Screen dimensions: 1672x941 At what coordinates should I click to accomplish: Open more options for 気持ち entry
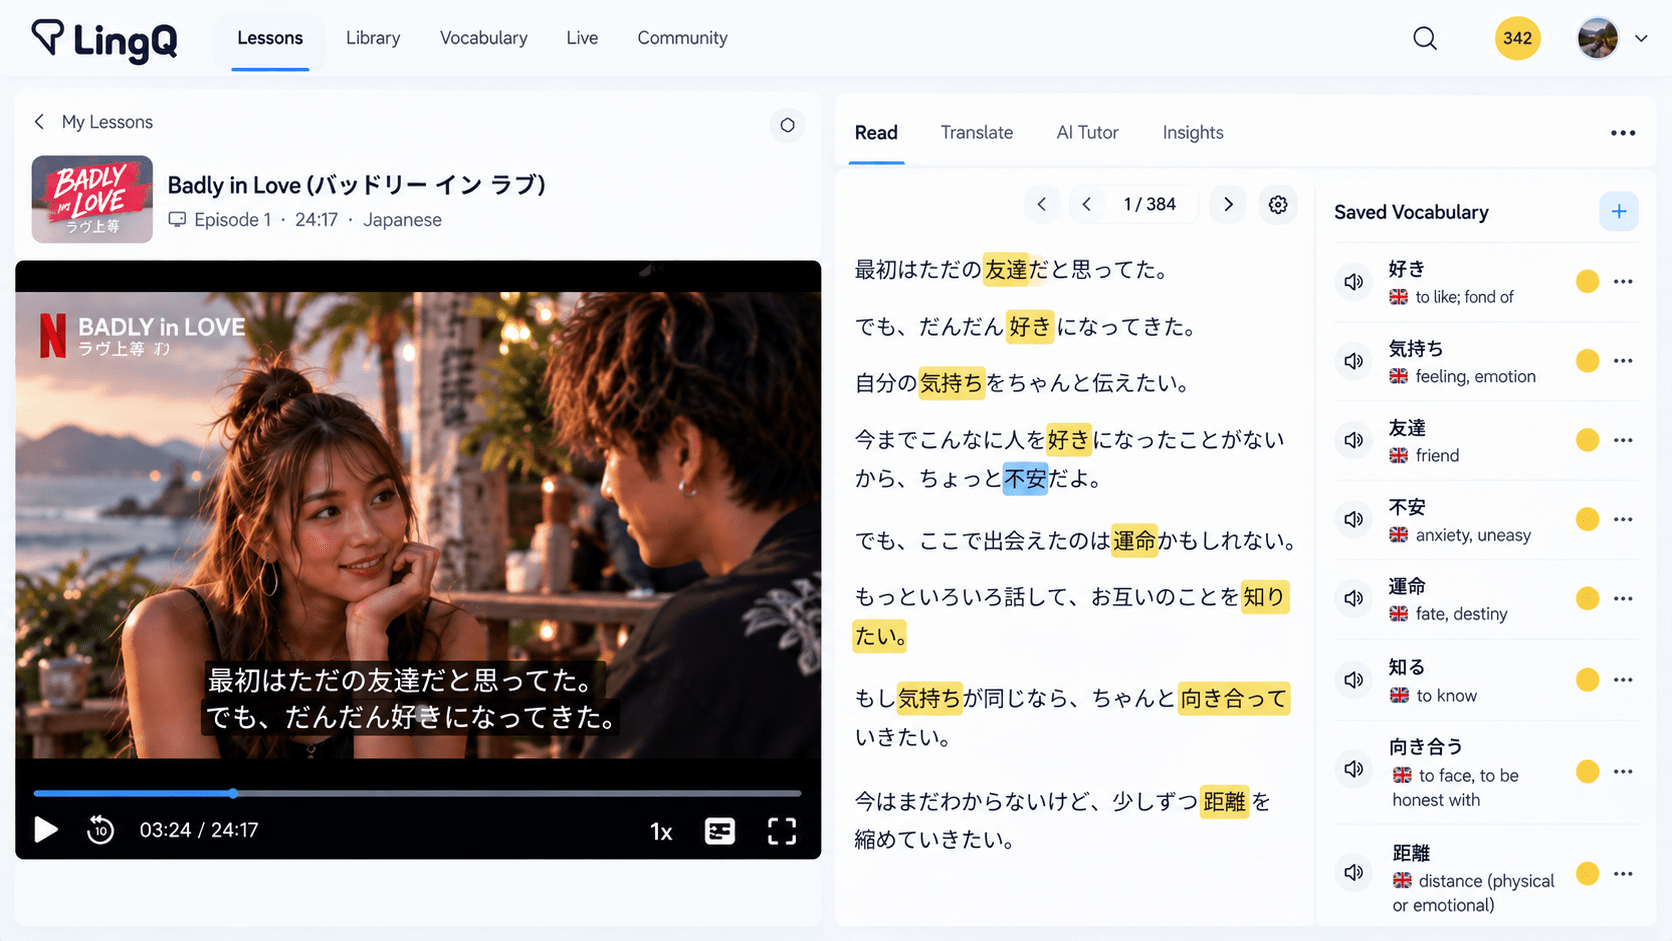point(1623,361)
